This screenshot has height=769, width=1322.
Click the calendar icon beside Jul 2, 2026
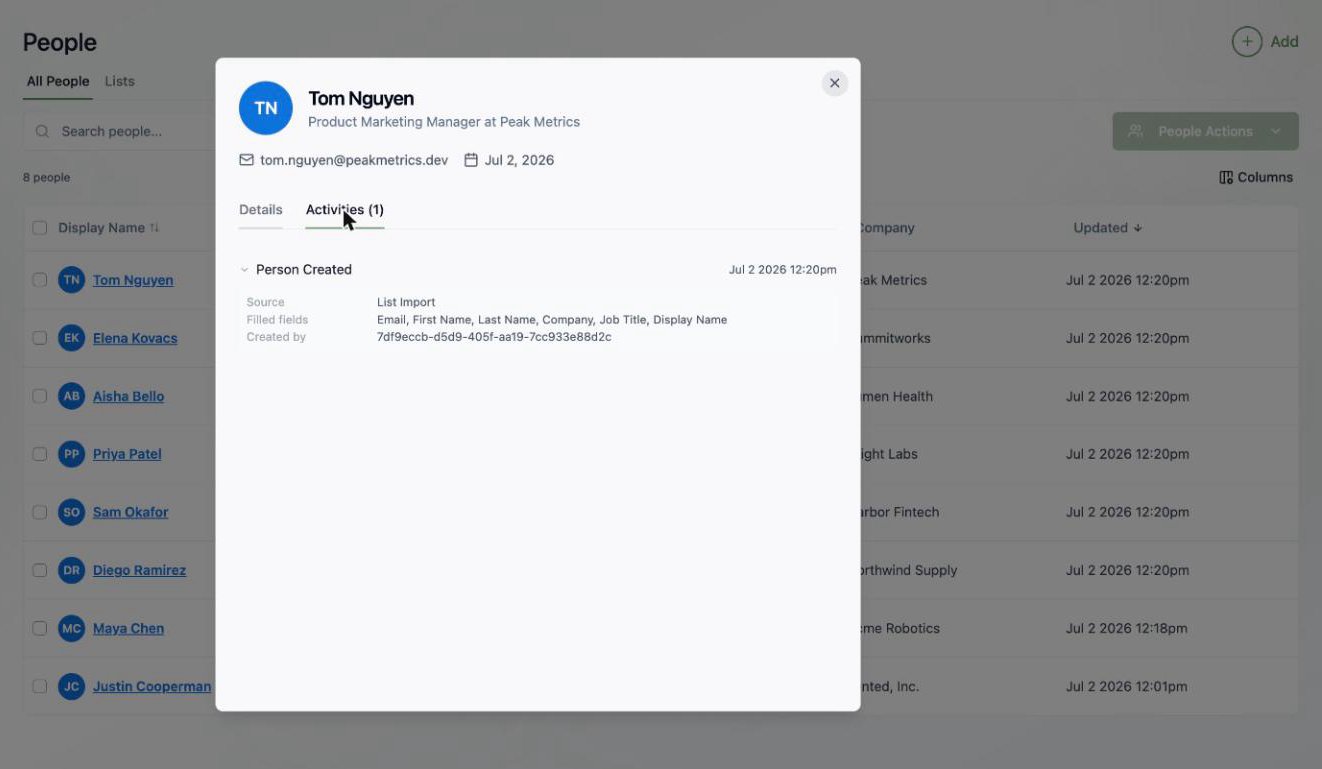(471, 160)
